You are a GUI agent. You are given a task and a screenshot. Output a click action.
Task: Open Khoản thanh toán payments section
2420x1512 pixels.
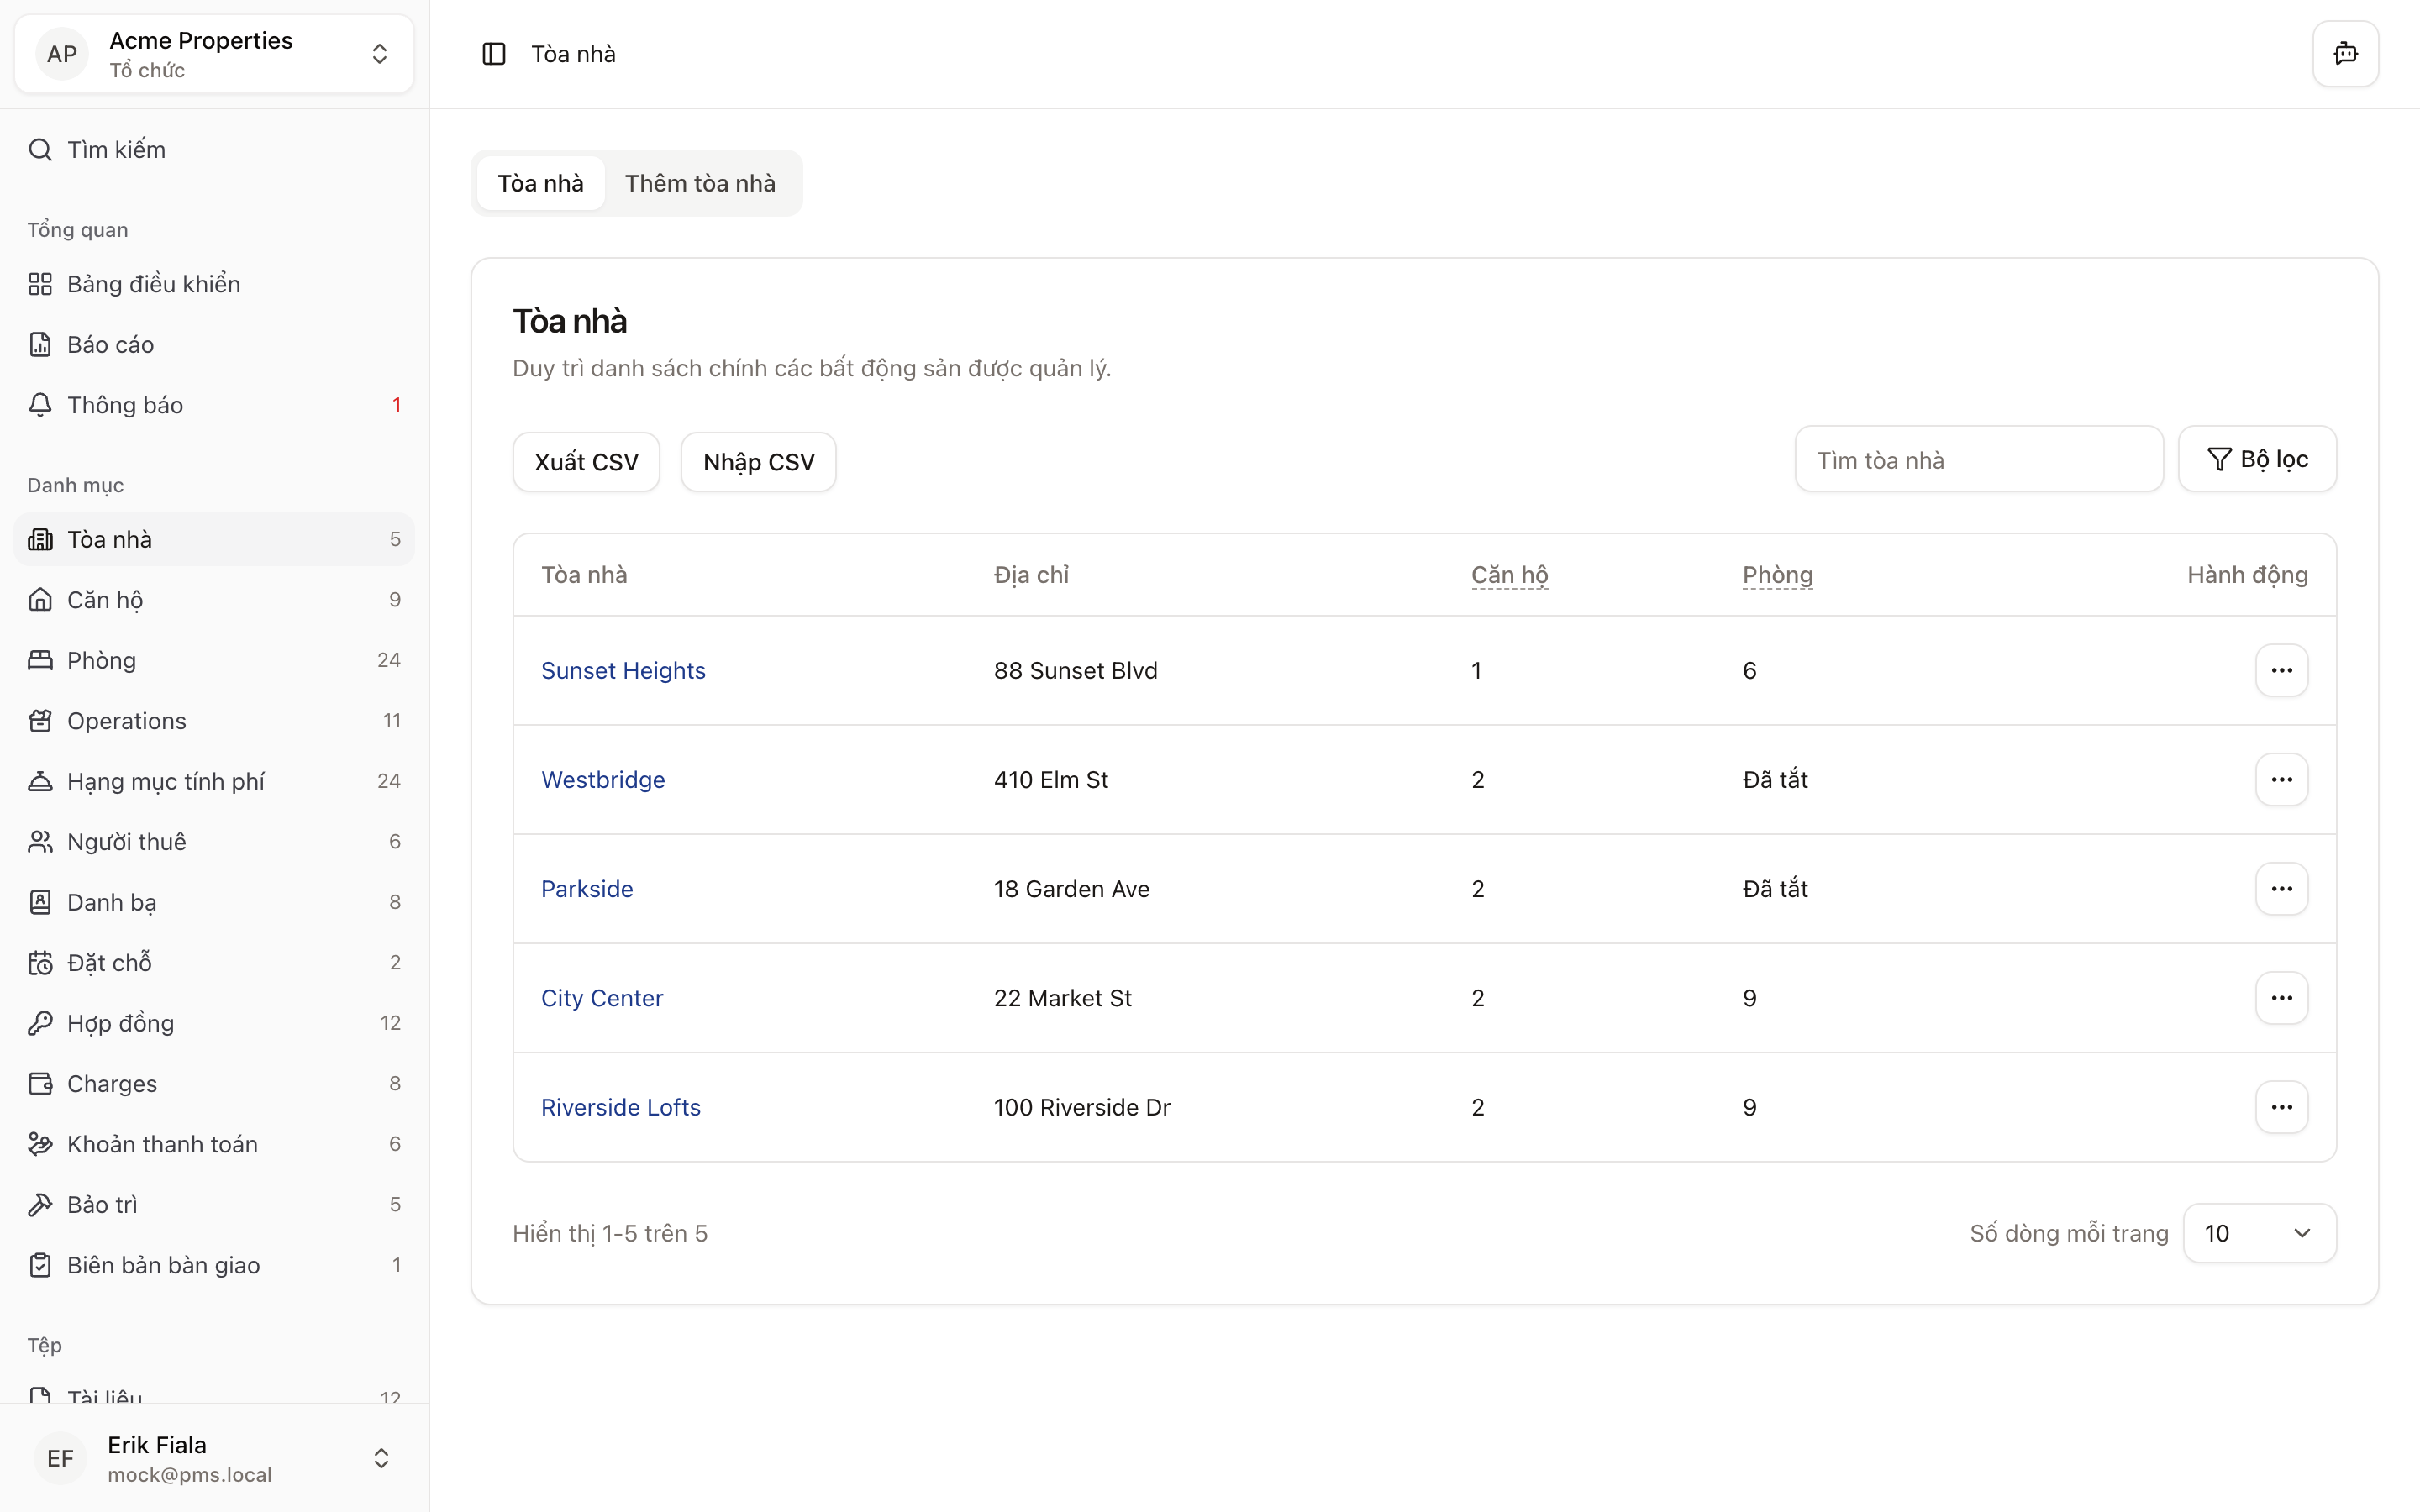(162, 1144)
